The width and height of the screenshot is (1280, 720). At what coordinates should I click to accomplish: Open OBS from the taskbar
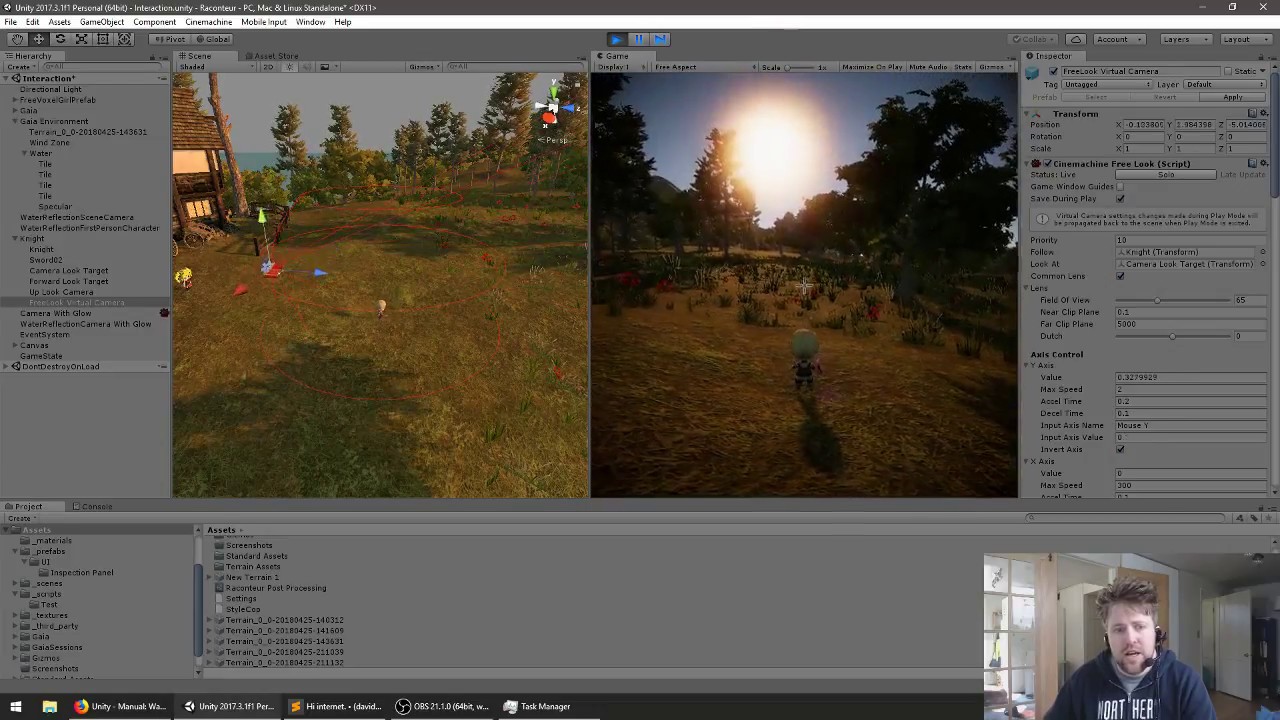(442, 706)
